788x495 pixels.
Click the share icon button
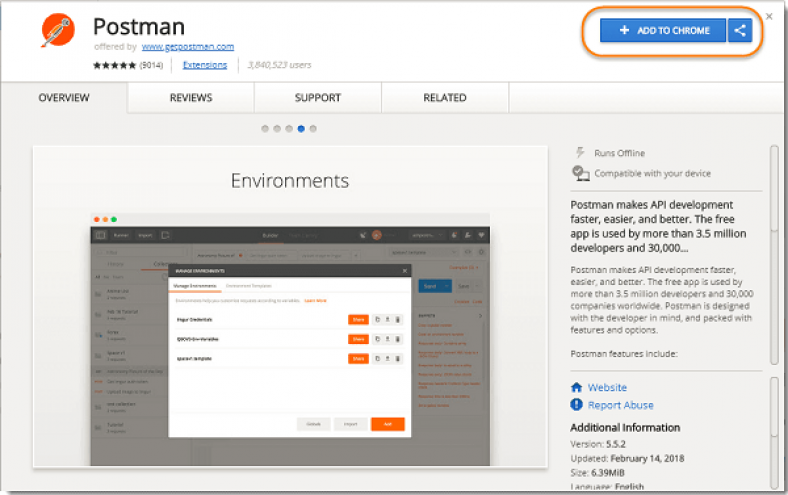point(740,30)
